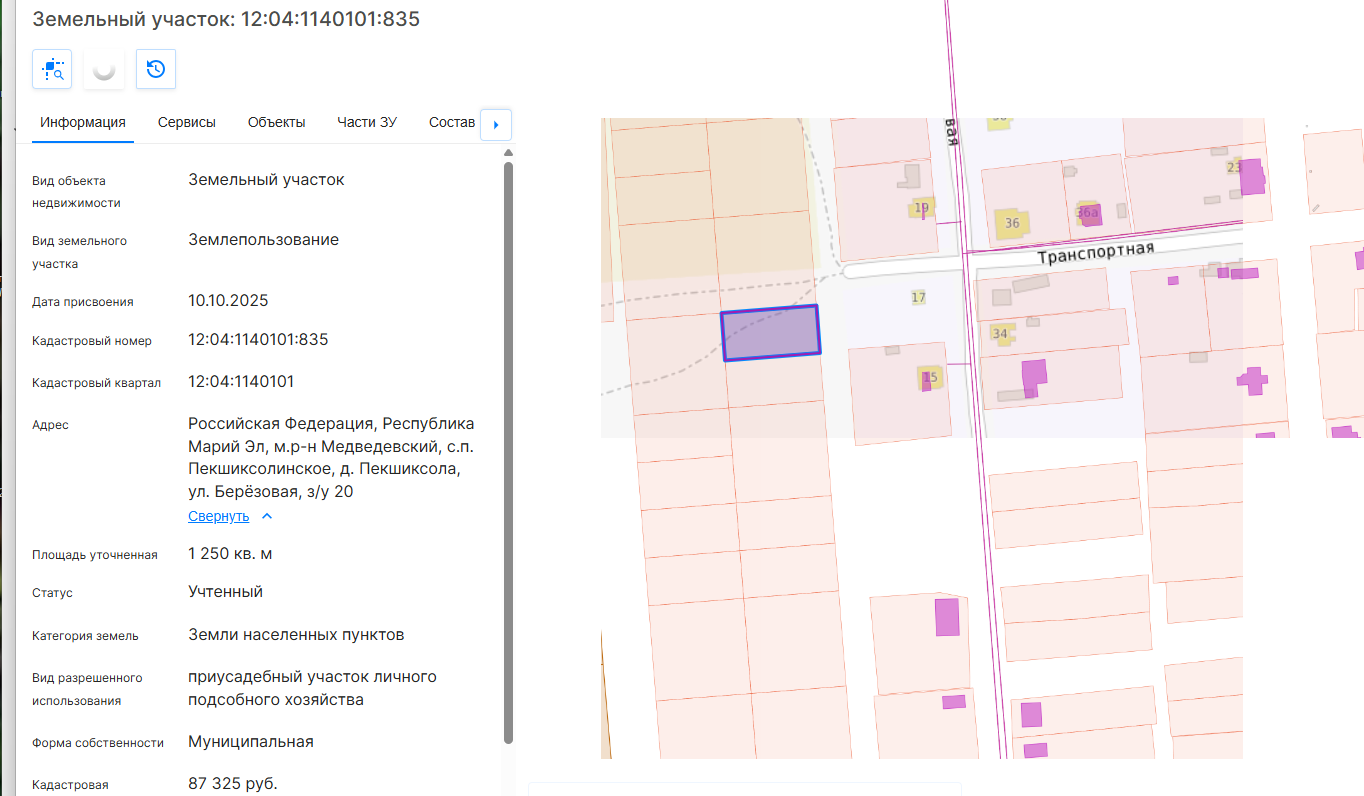The image size is (1364, 796).
Task: Click the address text ending ул. Берёзовая, з/у 20
Action: [x=331, y=458]
